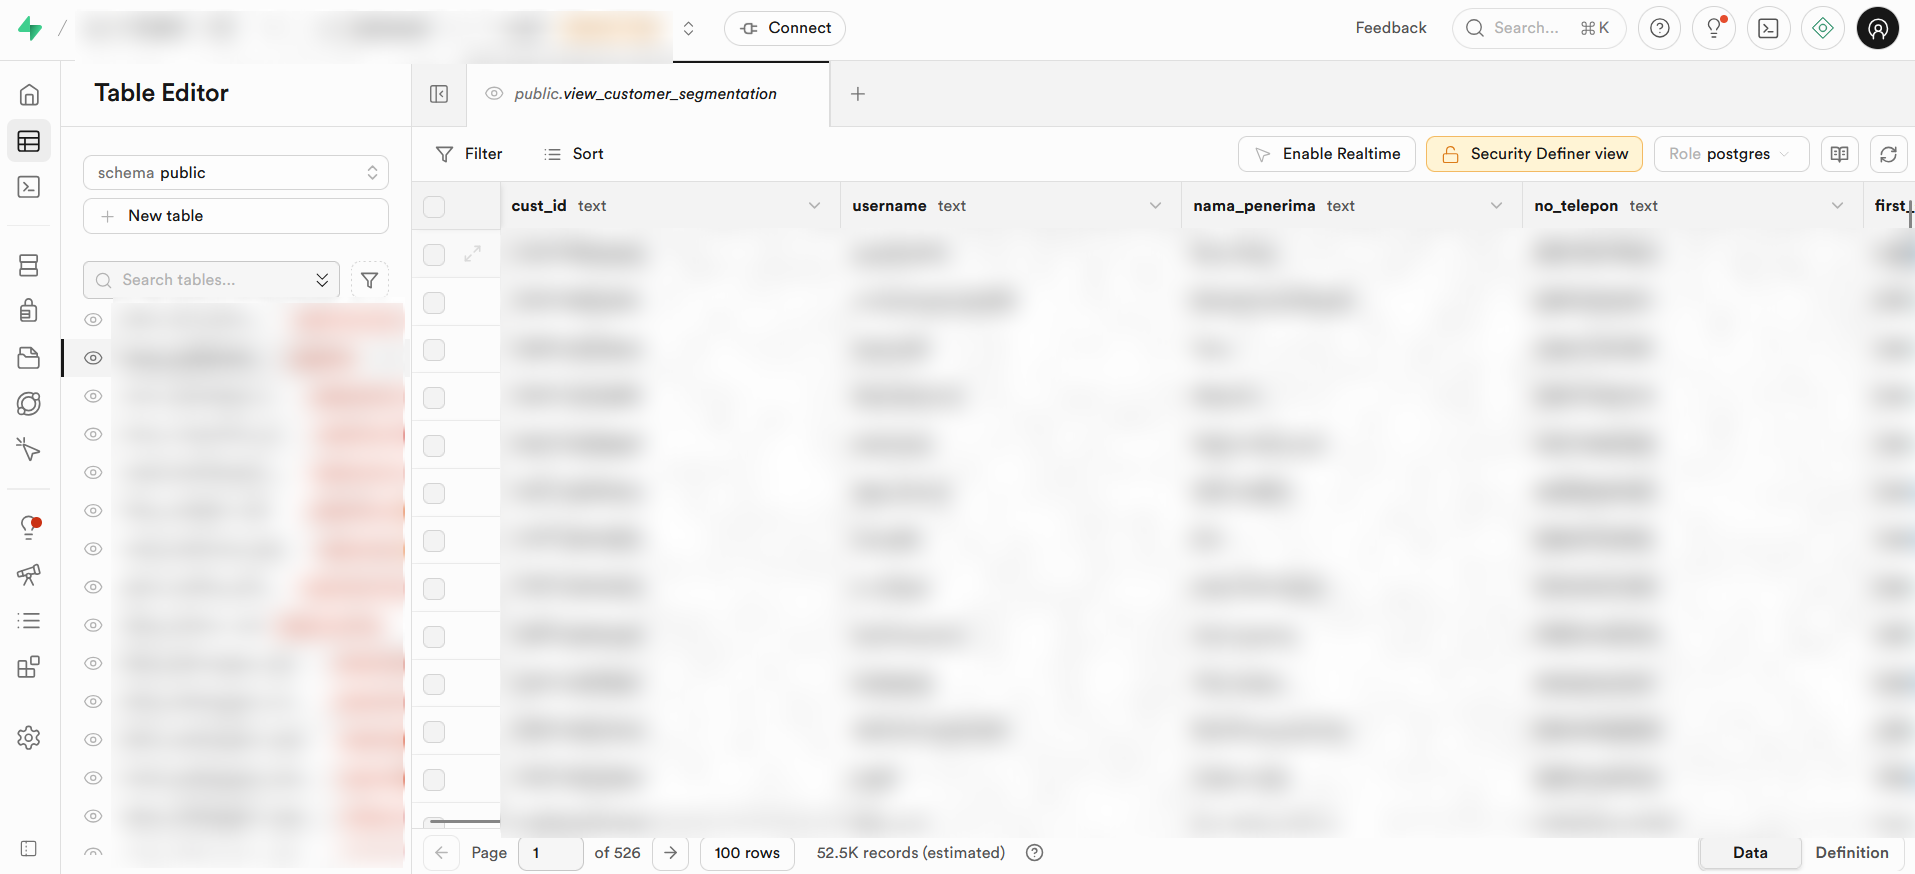Viewport: 1915px width, 874px height.
Task: Click the Security Definer view button
Action: (x=1534, y=154)
